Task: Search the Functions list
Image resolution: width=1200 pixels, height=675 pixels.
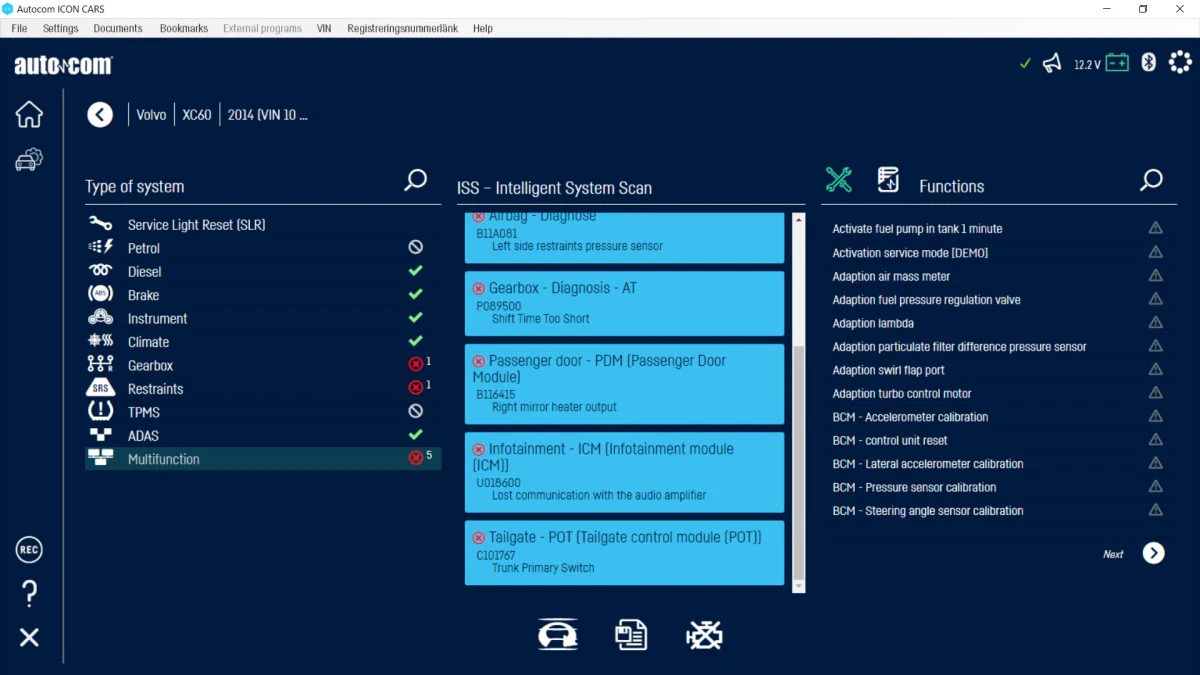Action: (x=1151, y=181)
